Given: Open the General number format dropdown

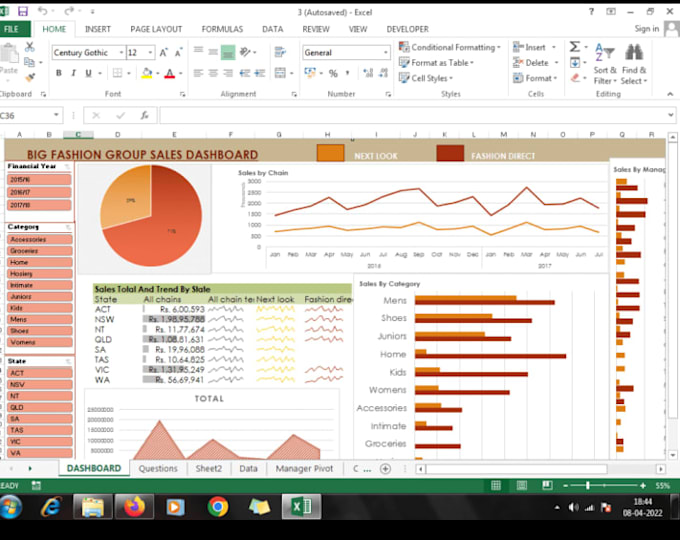Looking at the screenshot, I should click(x=386, y=52).
